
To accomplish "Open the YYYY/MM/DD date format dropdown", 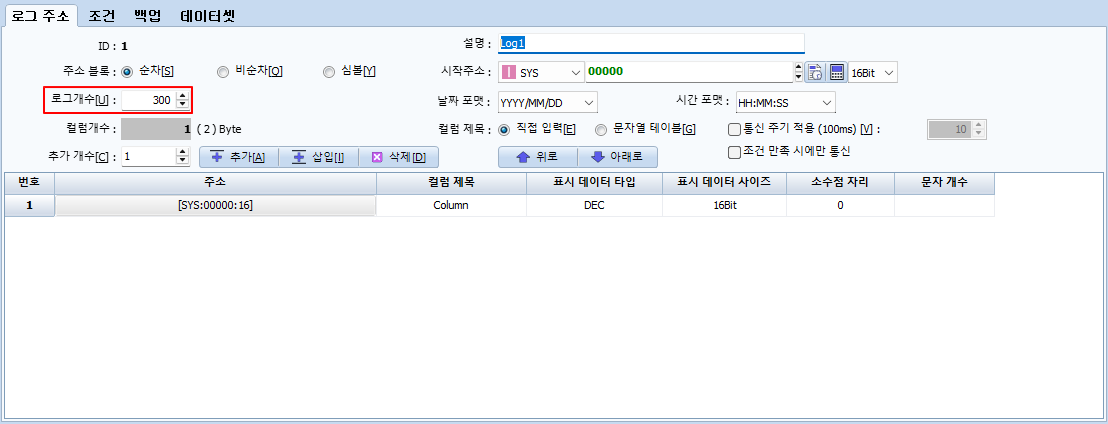I will [548, 102].
